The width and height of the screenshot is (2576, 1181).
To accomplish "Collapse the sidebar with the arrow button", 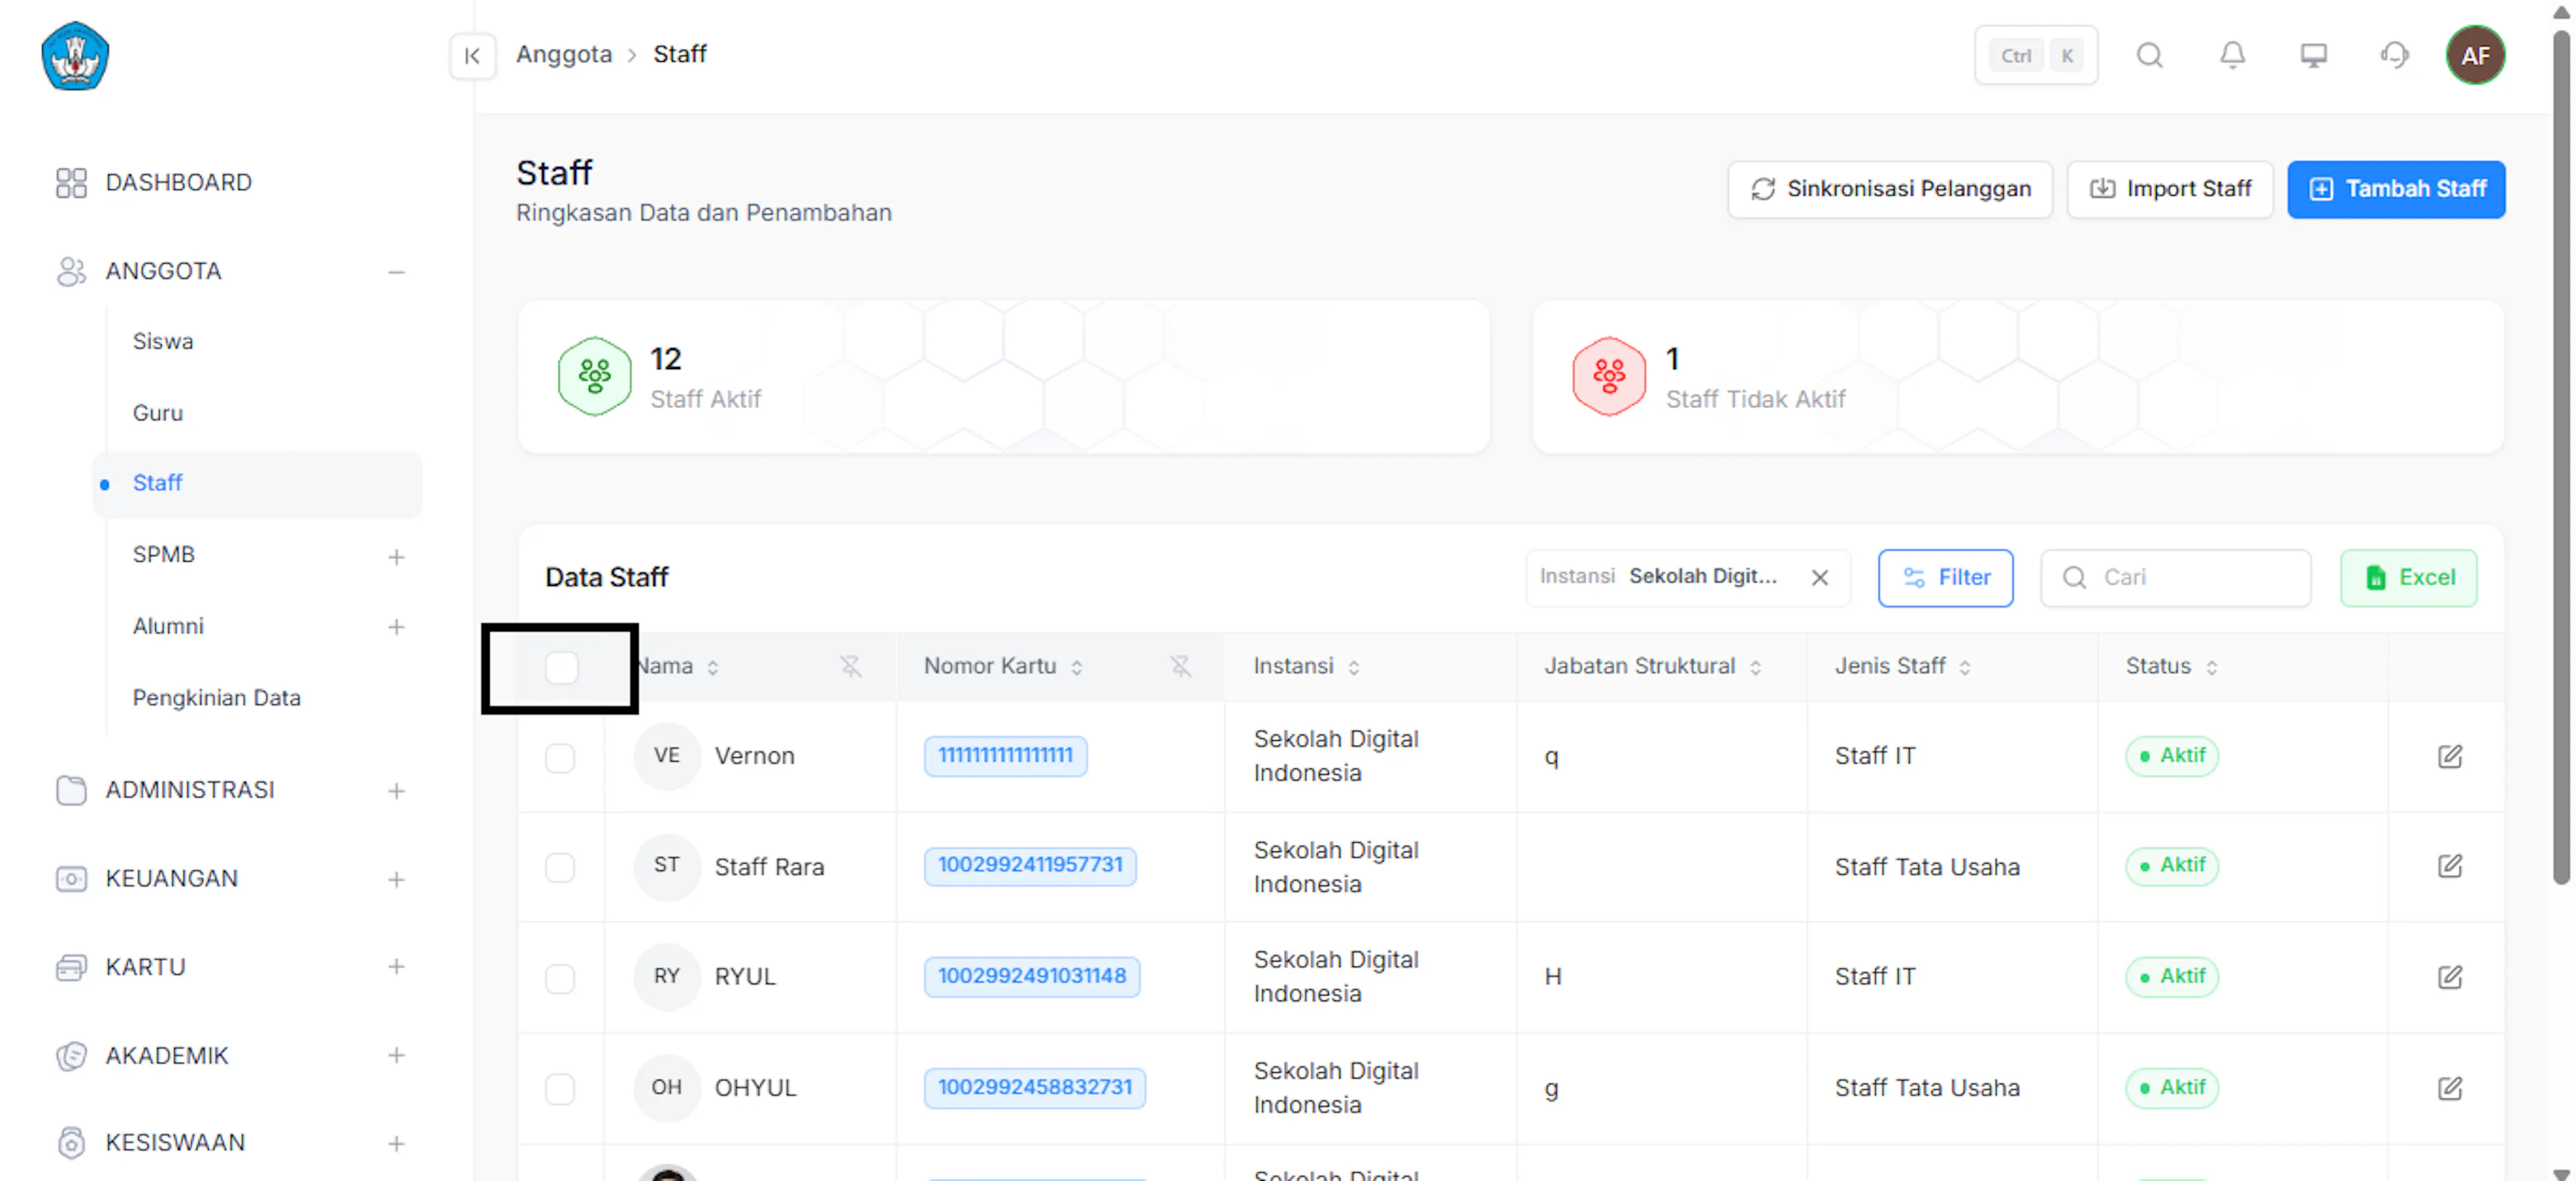I will [472, 55].
